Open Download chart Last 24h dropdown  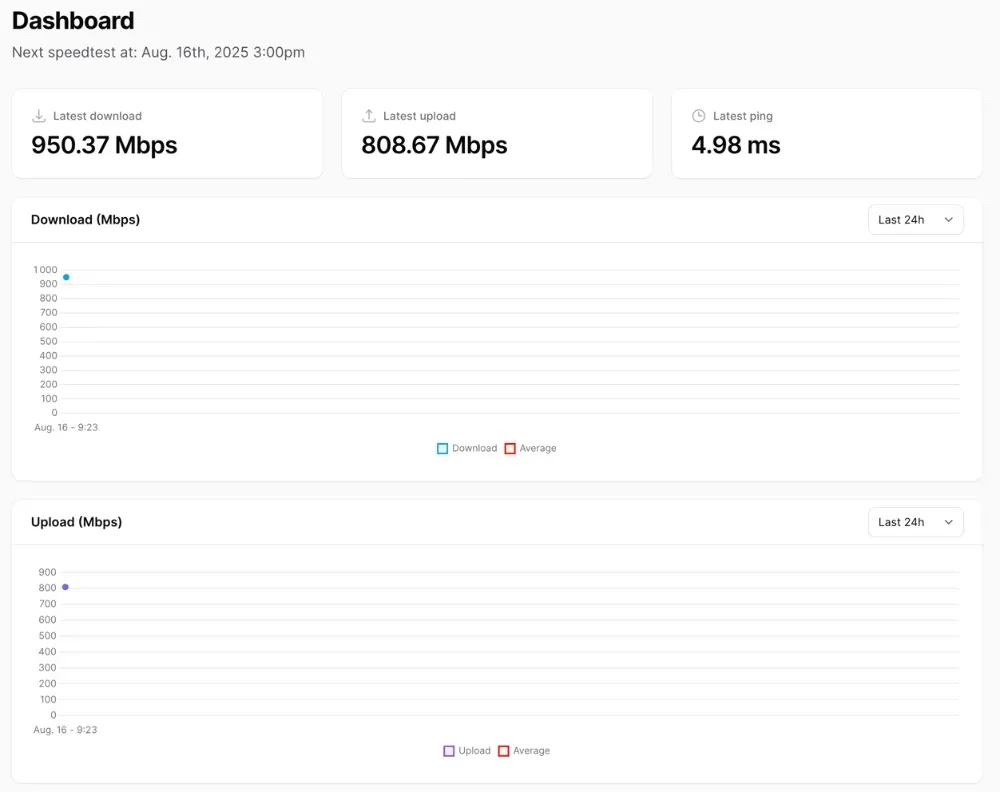(x=914, y=220)
